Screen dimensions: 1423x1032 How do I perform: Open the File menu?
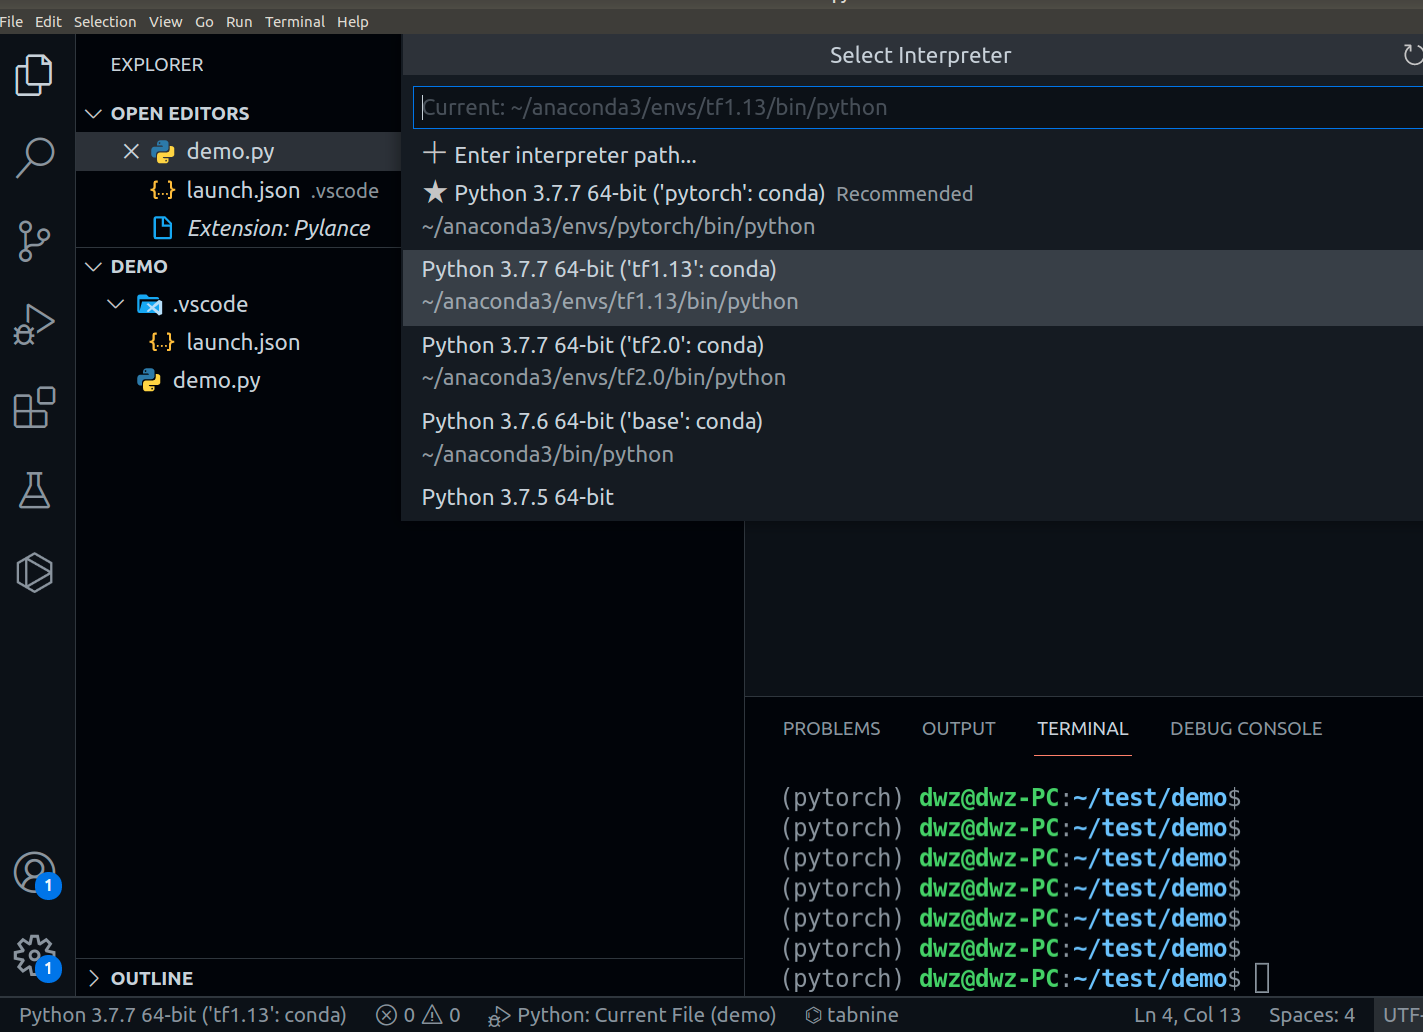(x=11, y=21)
